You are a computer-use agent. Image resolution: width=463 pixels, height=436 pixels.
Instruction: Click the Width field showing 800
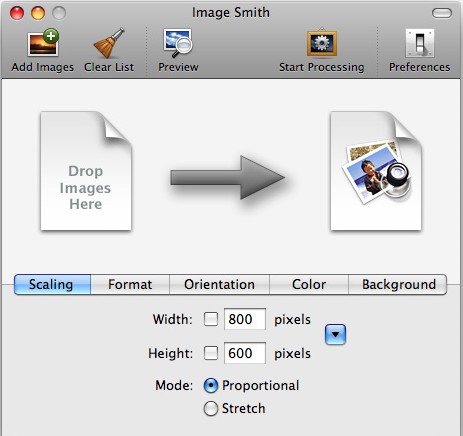click(245, 319)
